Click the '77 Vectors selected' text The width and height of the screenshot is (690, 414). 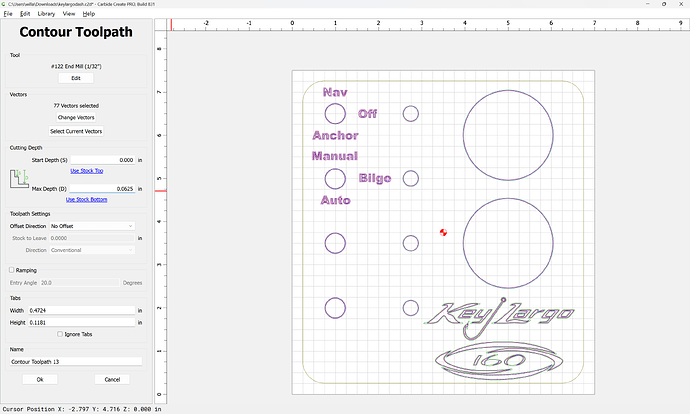tap(76, 106)
